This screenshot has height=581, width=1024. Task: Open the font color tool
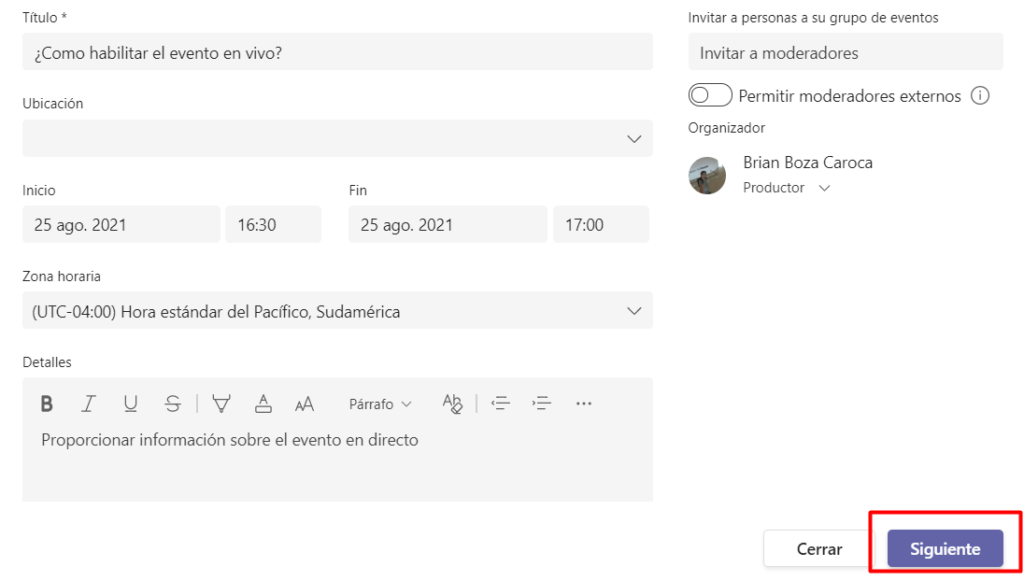[x=263, y=404]
